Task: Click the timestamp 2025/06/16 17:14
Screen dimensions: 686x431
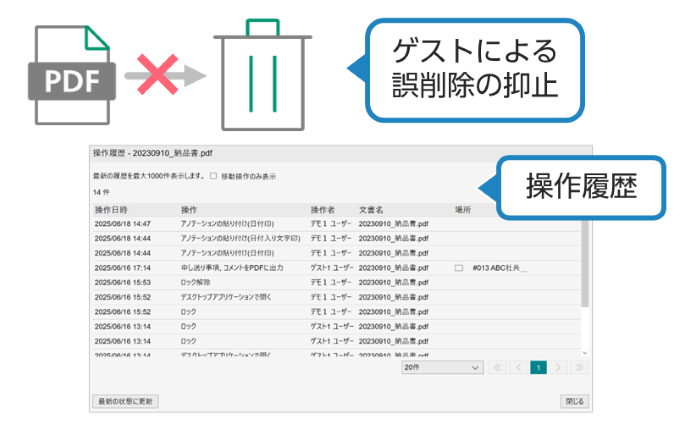Action: click(122, 268)
